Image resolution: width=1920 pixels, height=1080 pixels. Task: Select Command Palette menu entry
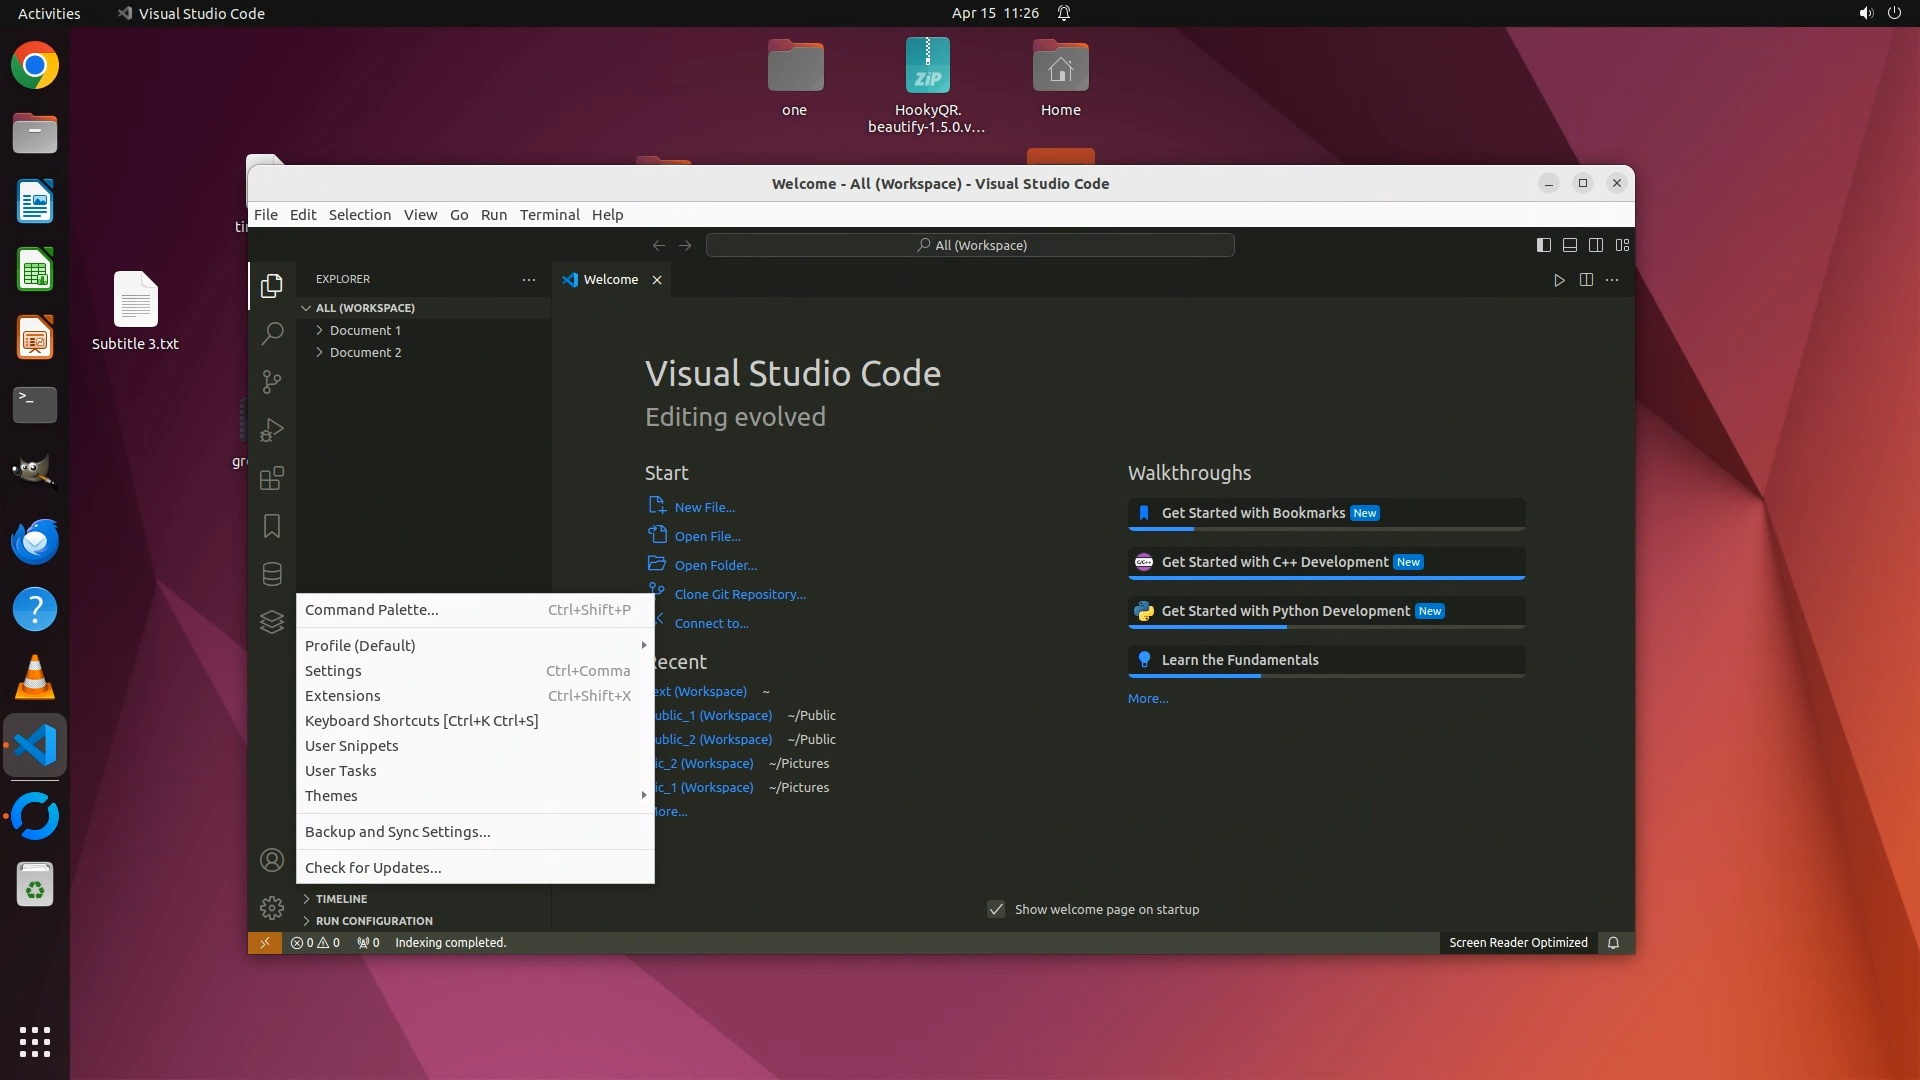372,610
